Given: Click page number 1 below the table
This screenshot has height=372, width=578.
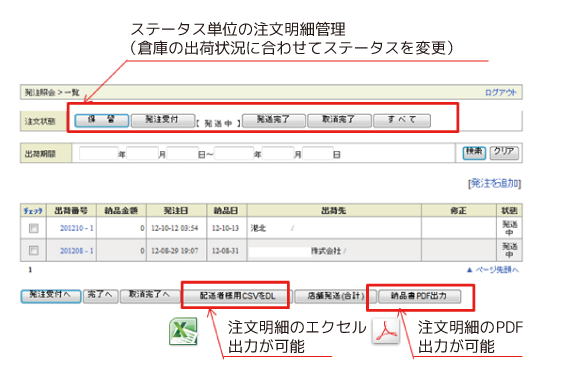Looking at the screenshot, I should pyautogui.click(x=30, y=270).
